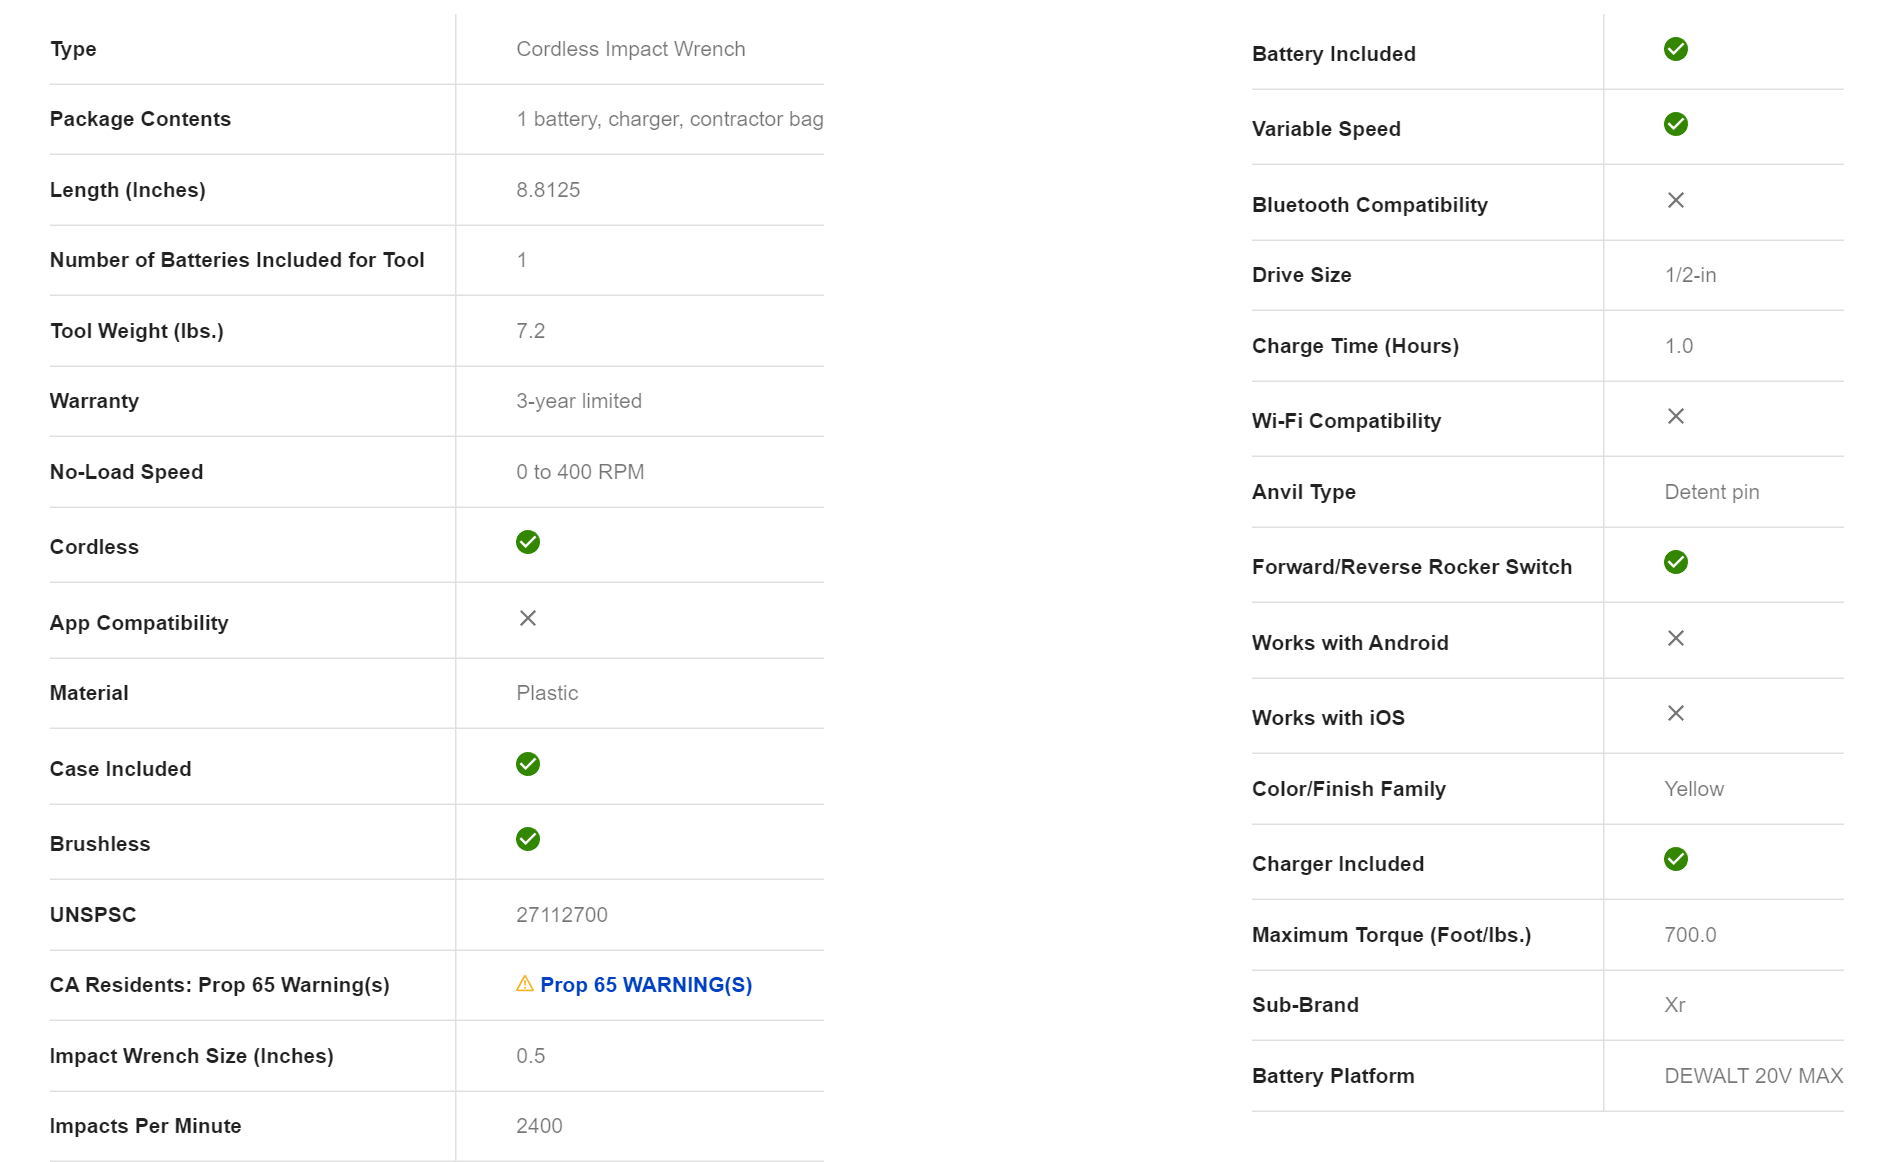Click the Maximum Torque value 700.0
1893x1162 pixels.
1690,935
